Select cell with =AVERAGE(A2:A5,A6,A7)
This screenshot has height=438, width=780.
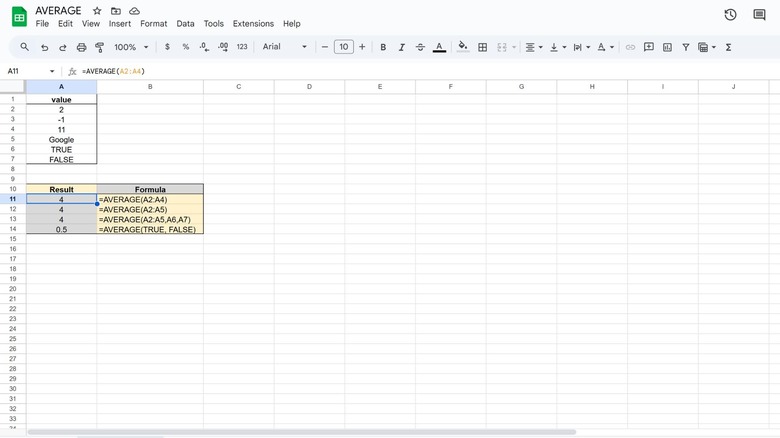point(150,219)
